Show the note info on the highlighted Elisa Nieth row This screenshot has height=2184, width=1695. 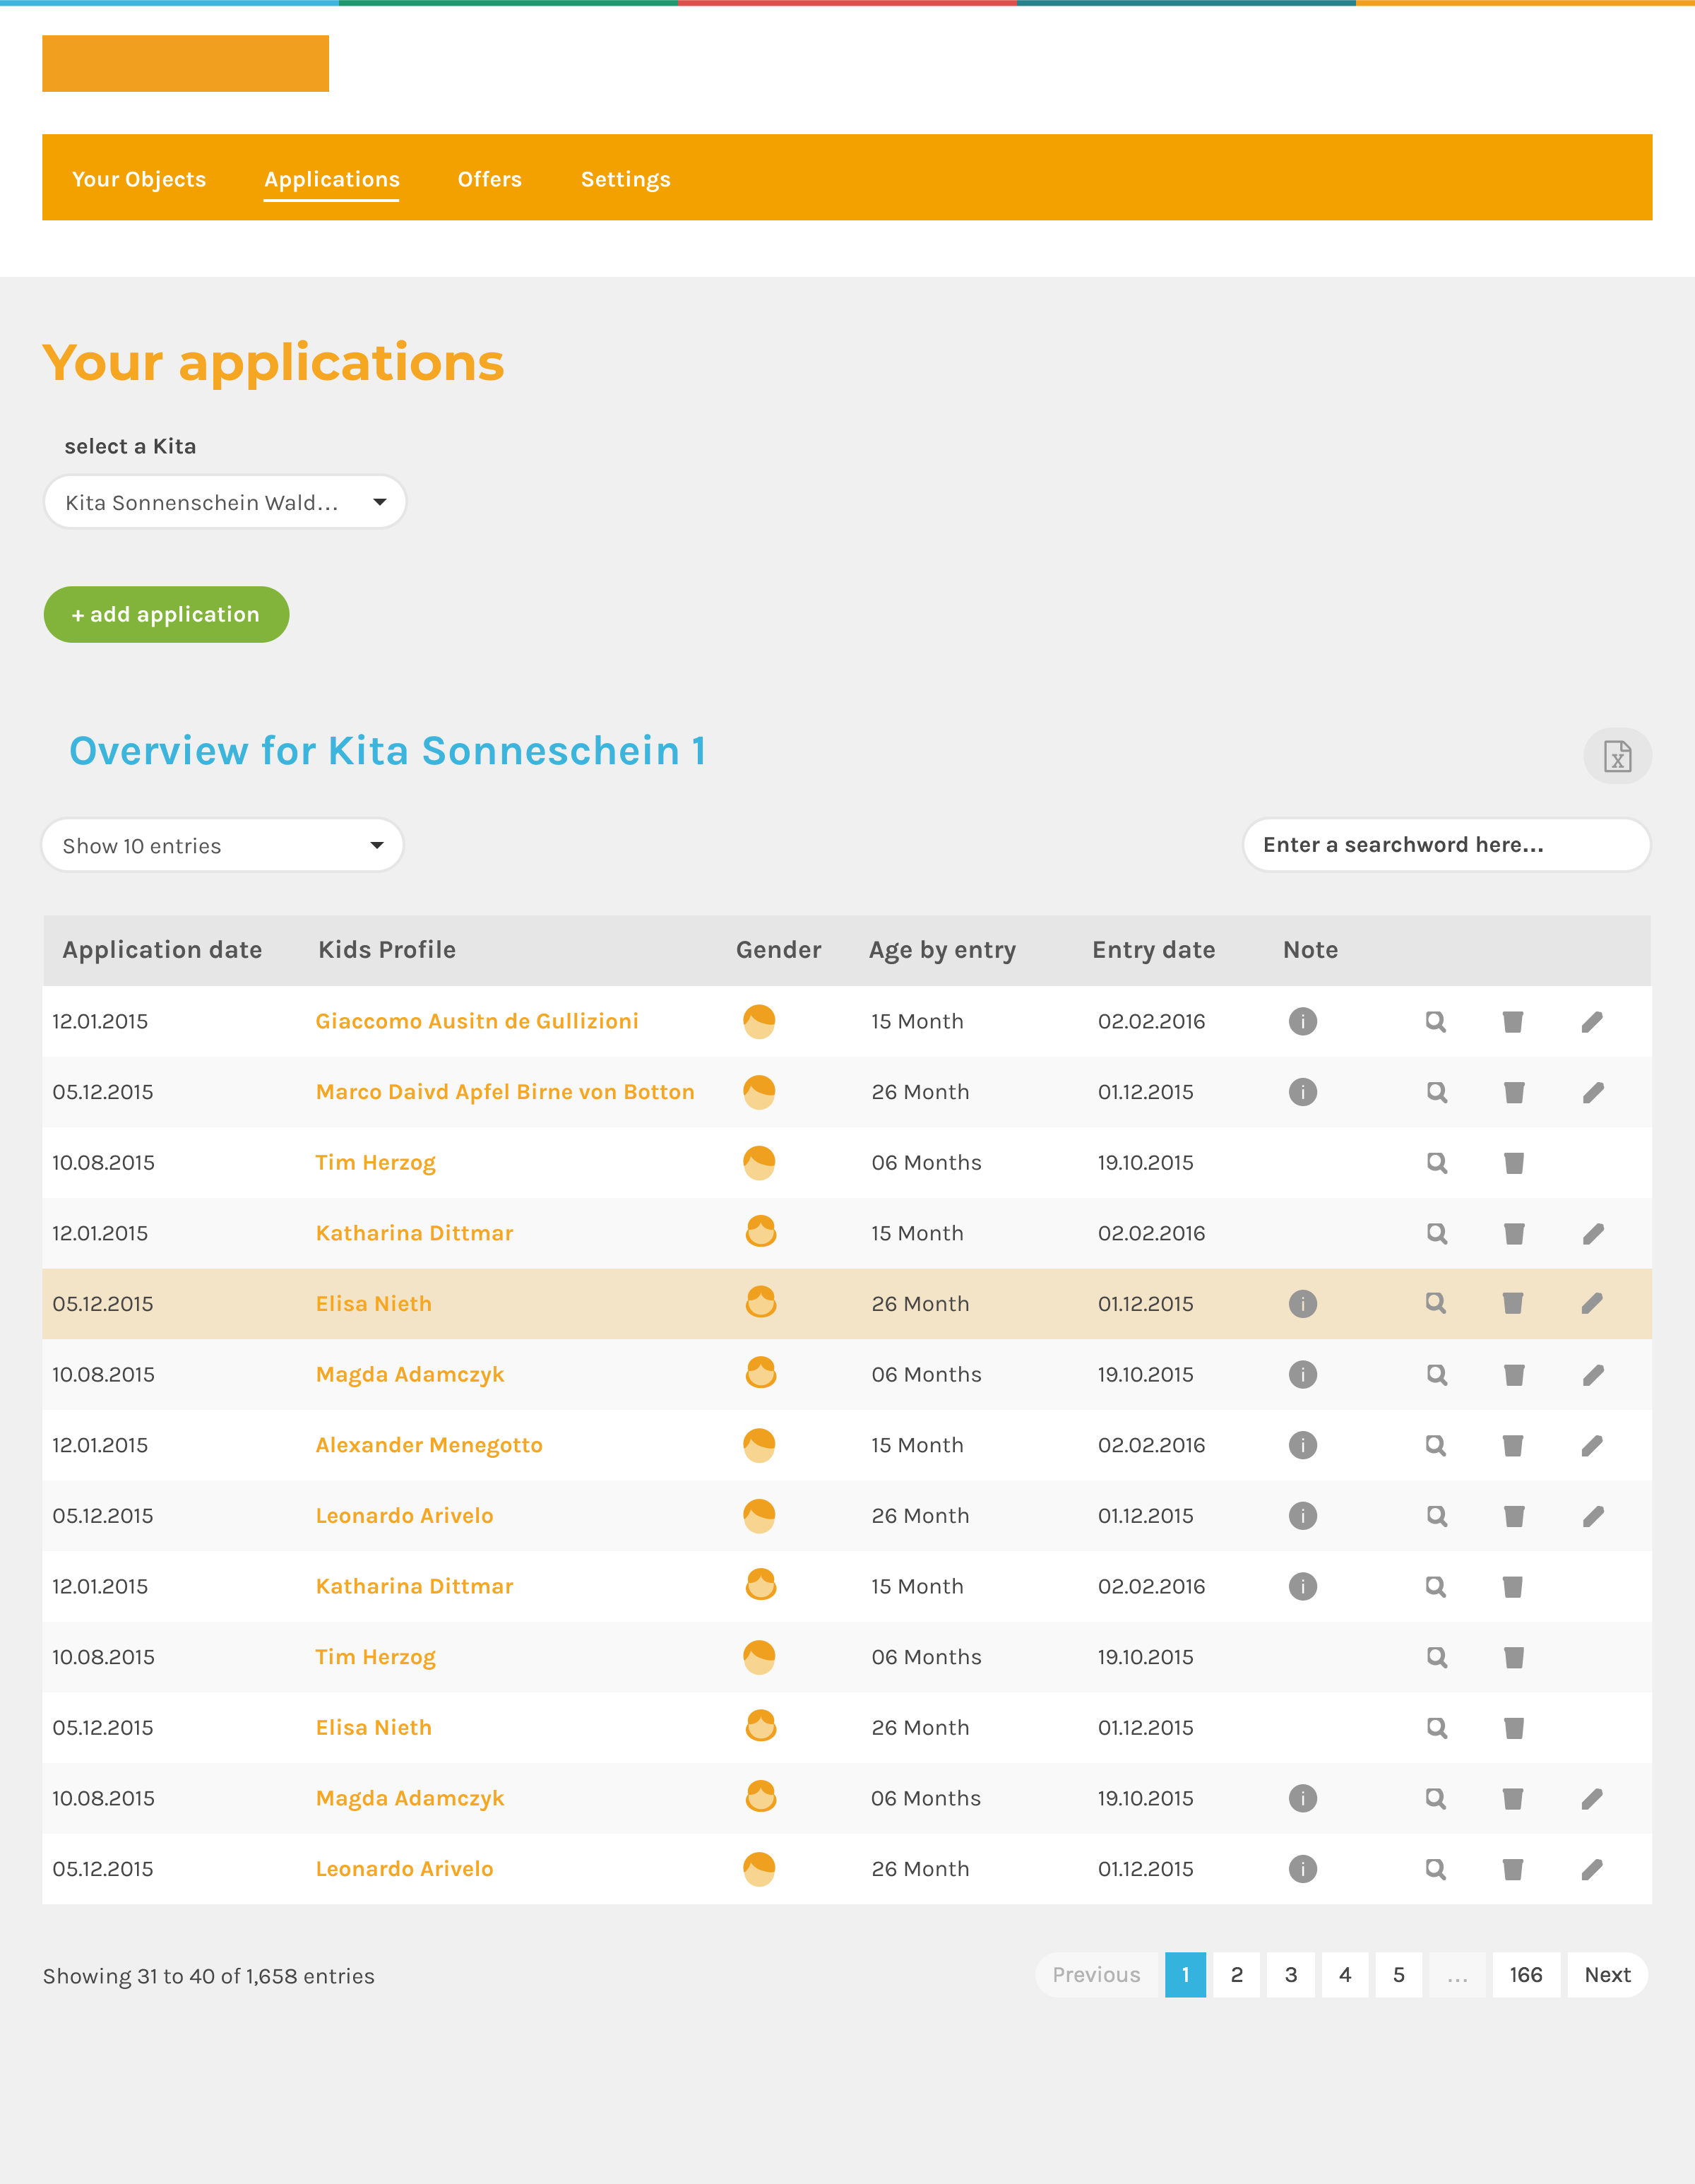tap(1302, 1303)
